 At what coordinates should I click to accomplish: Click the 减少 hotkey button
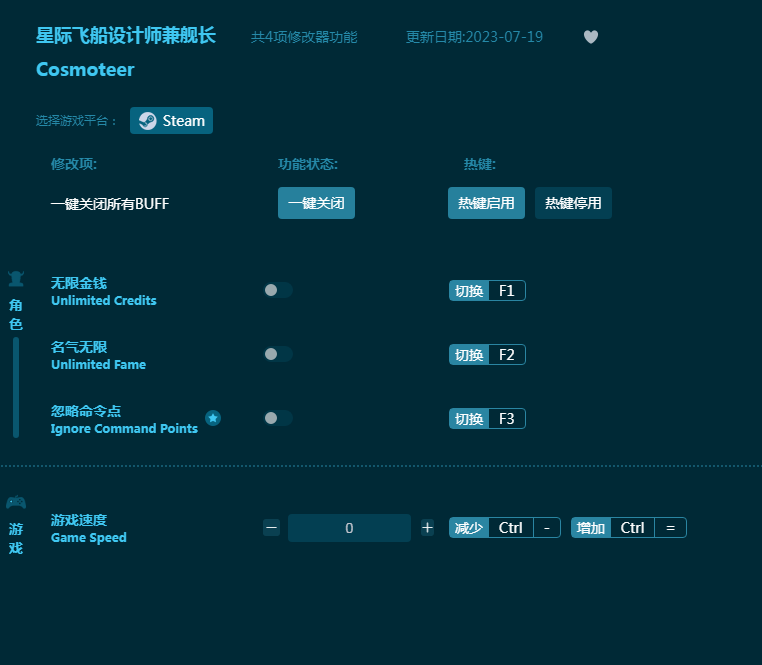point(469,527)
